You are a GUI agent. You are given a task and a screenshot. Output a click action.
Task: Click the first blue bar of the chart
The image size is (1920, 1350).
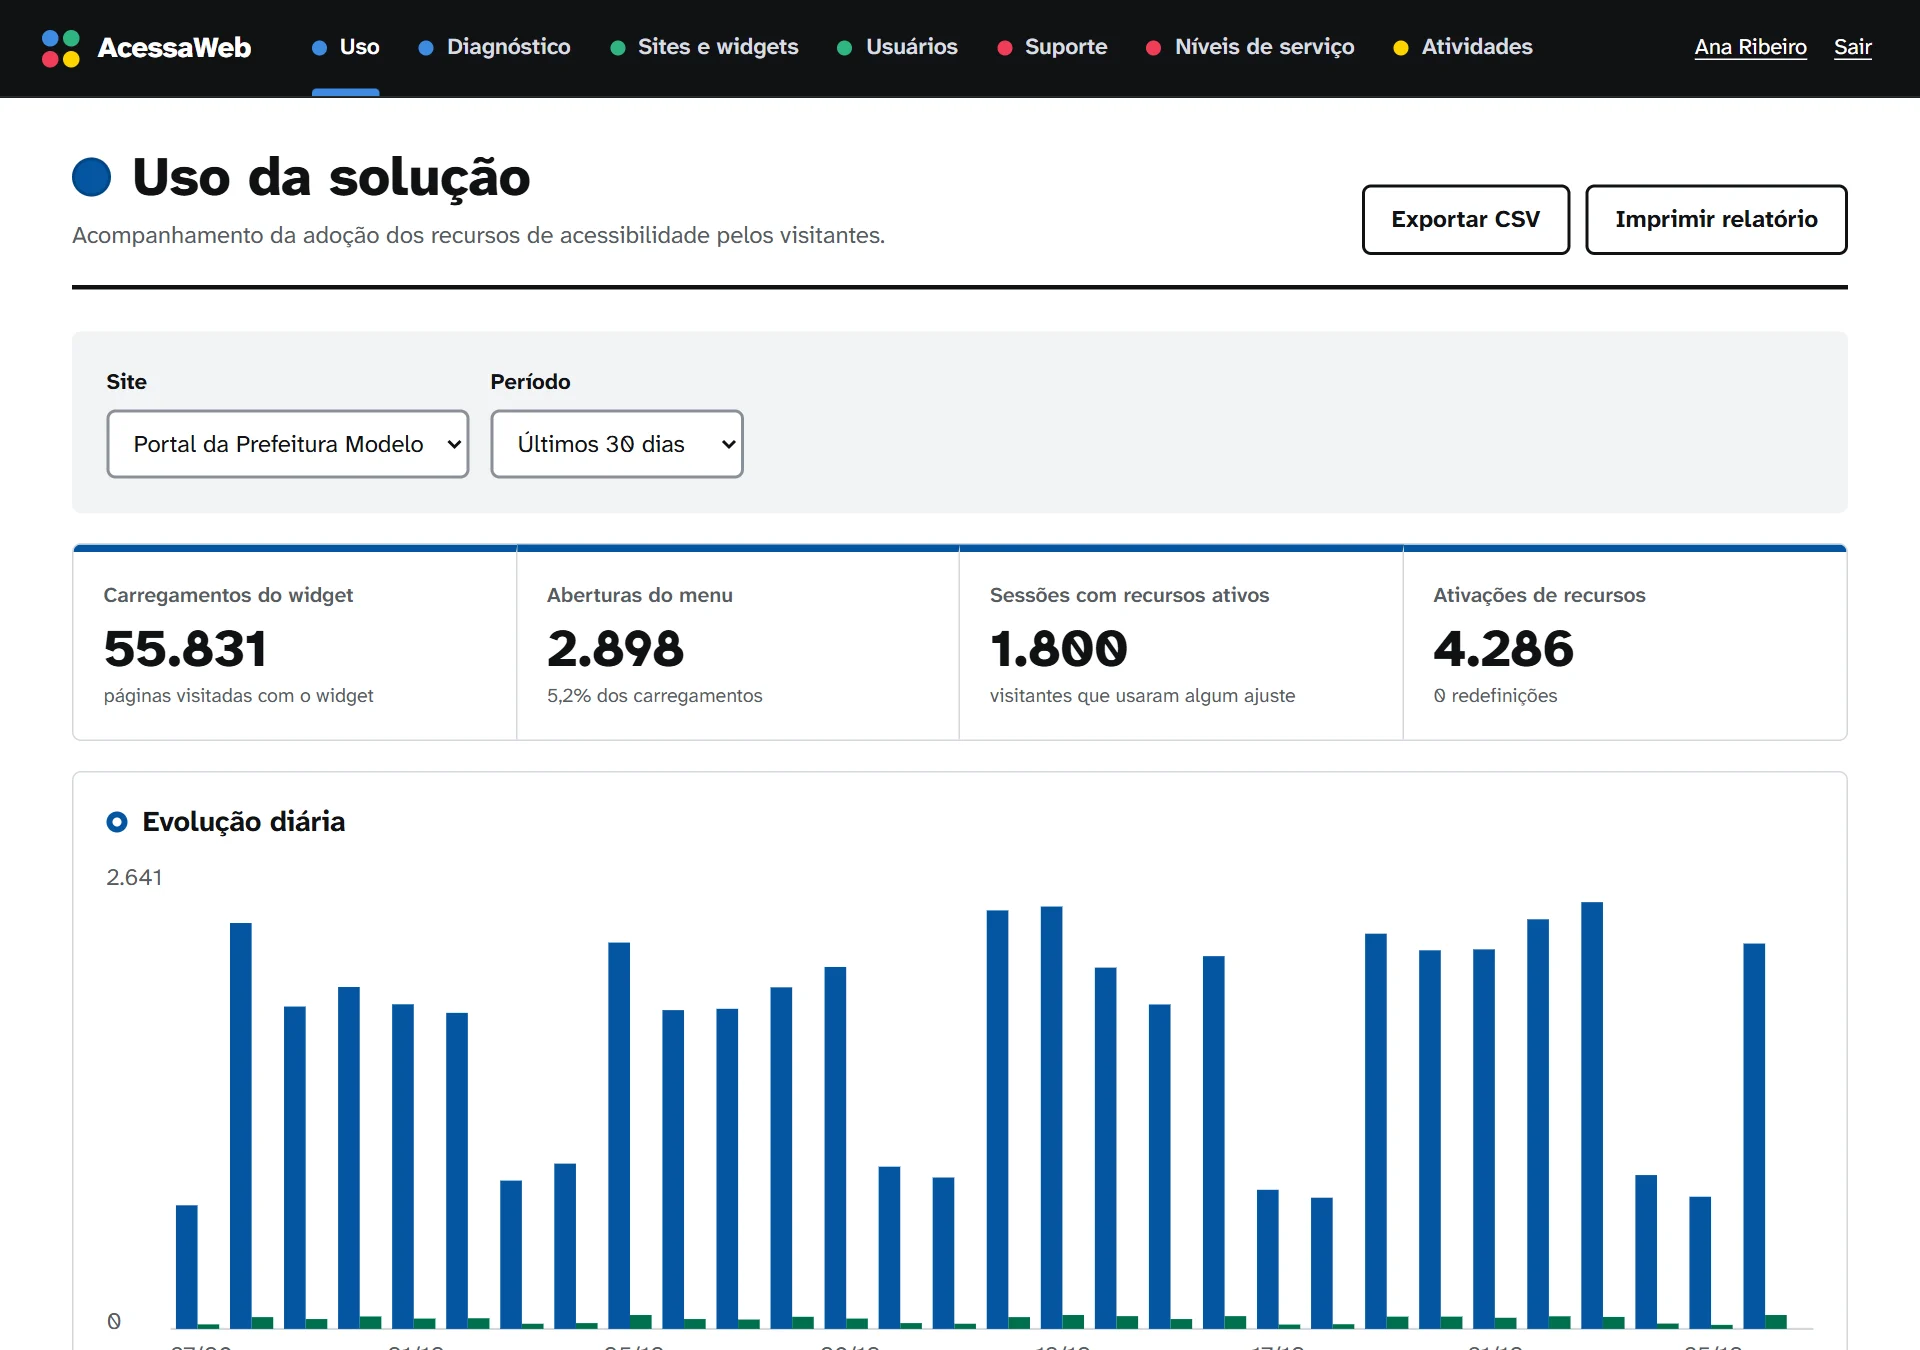[x=187, y=1266]
